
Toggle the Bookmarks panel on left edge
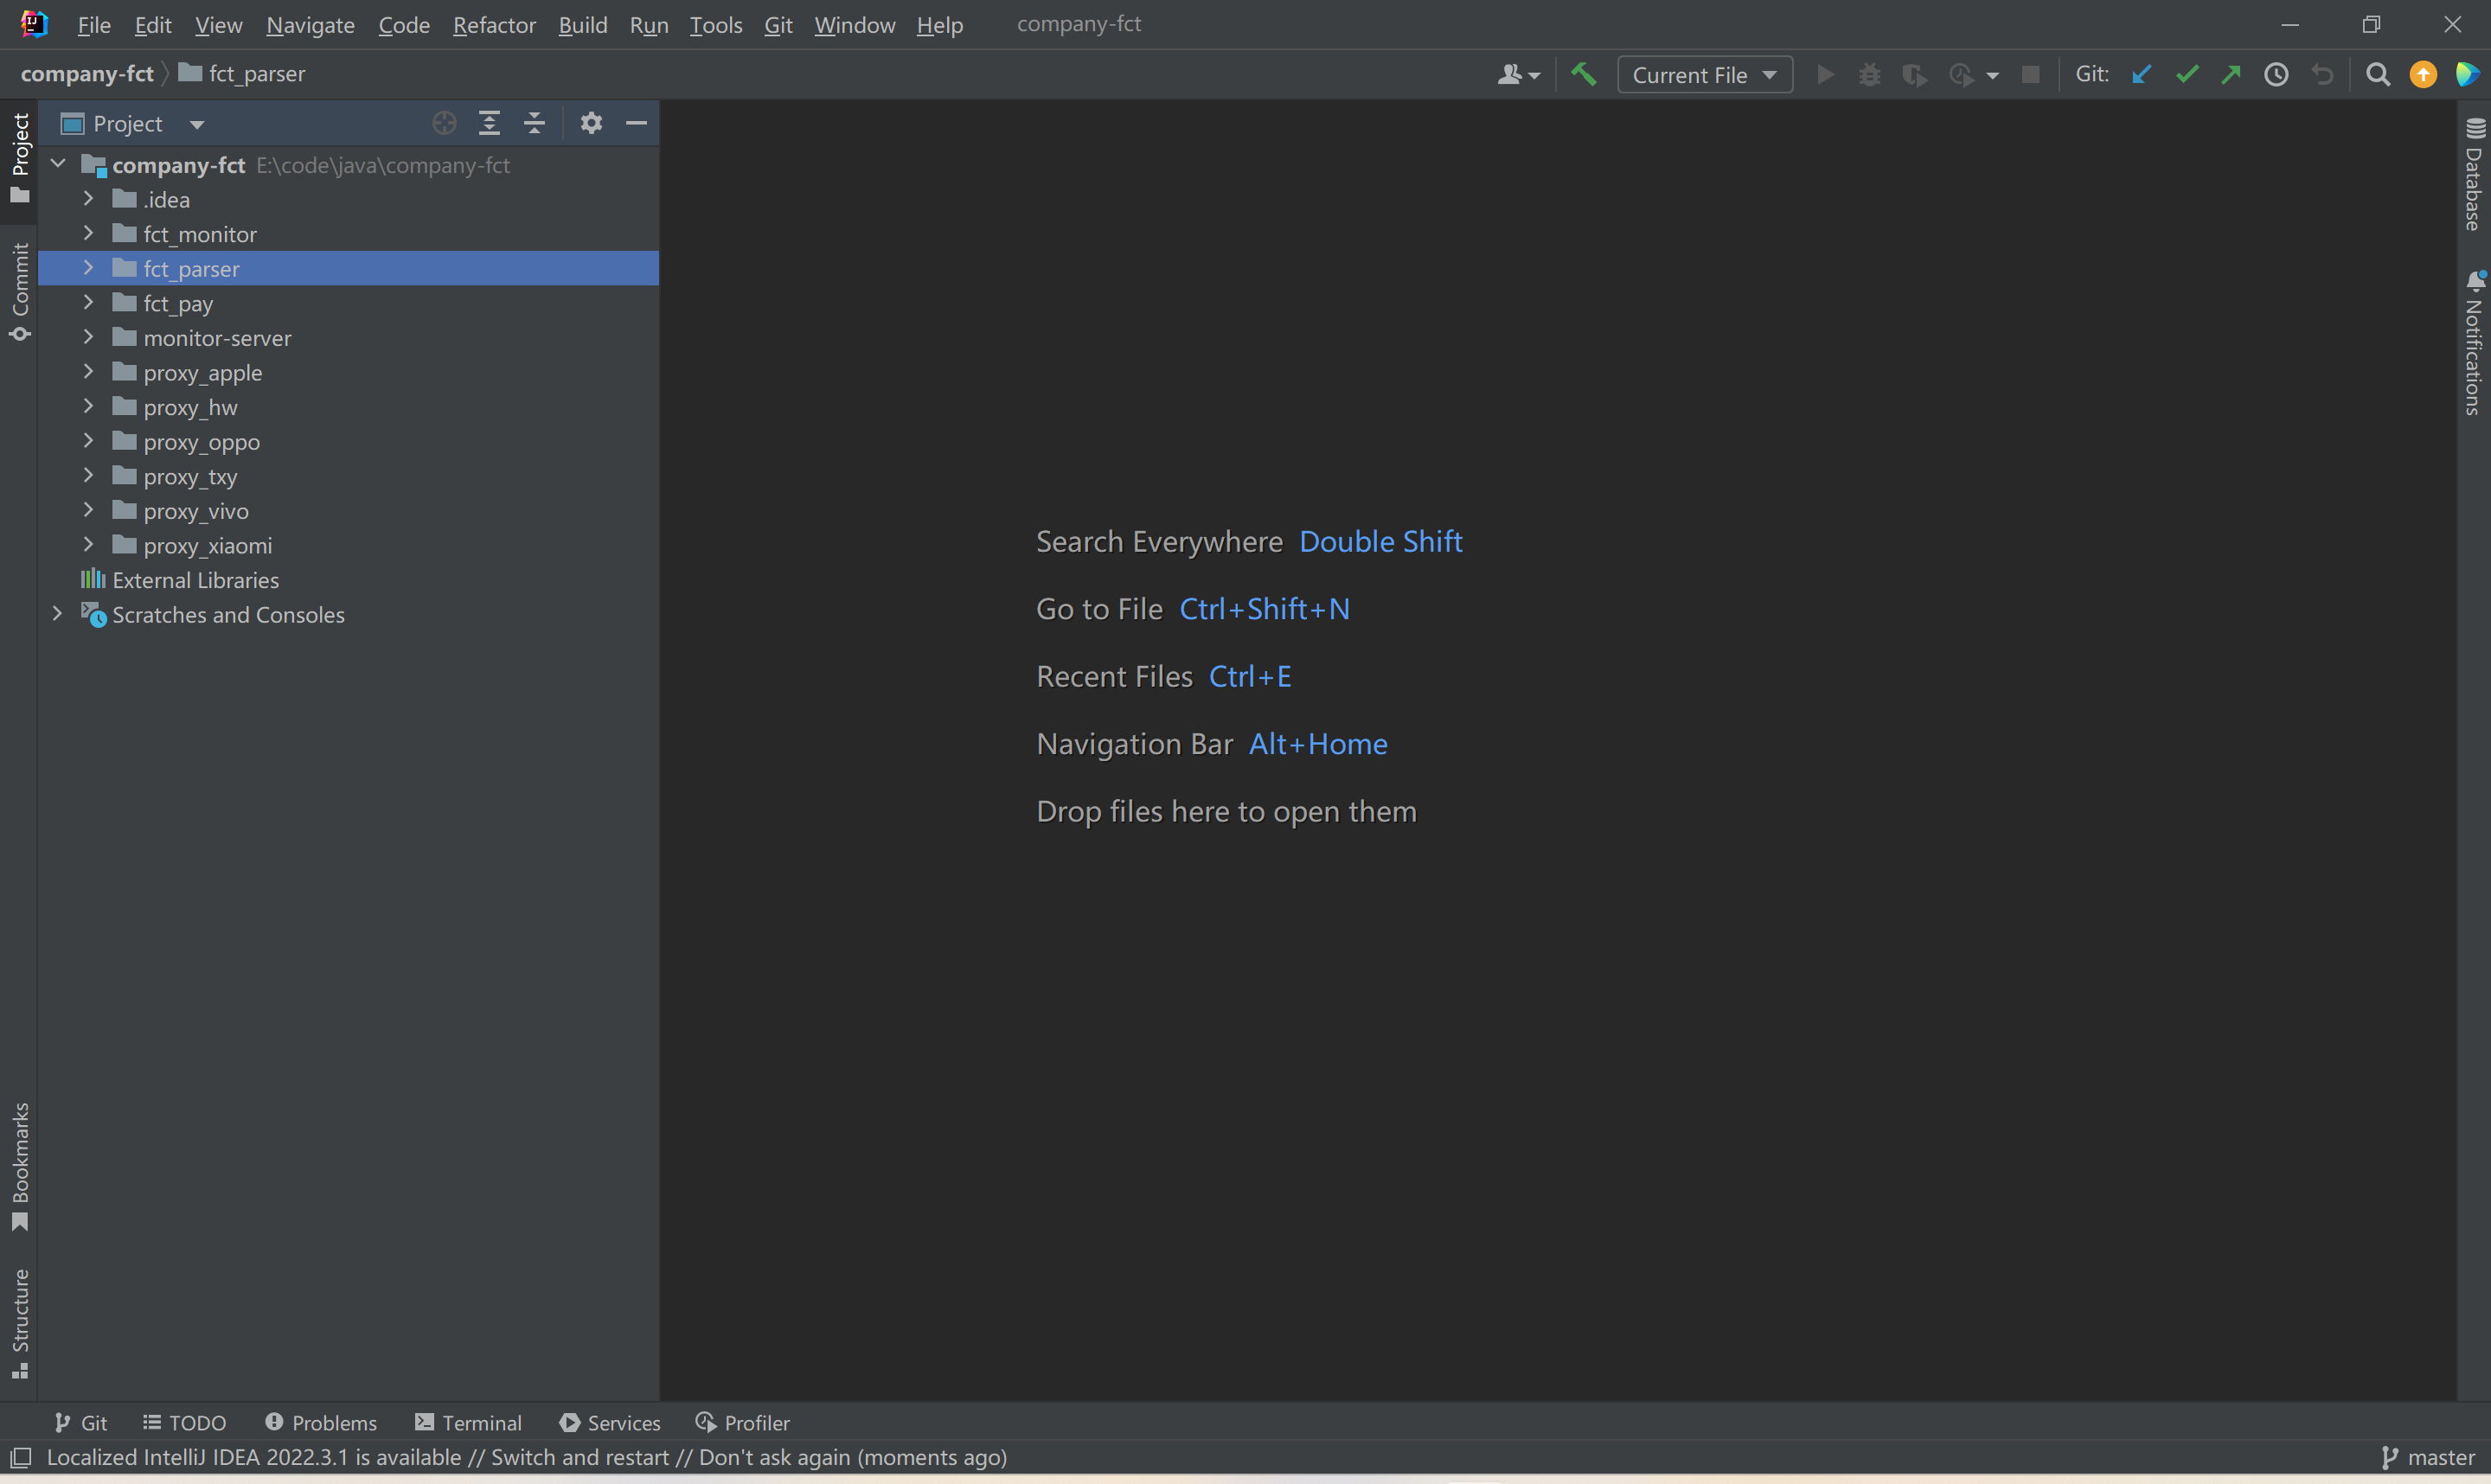tap(22, 1166)
